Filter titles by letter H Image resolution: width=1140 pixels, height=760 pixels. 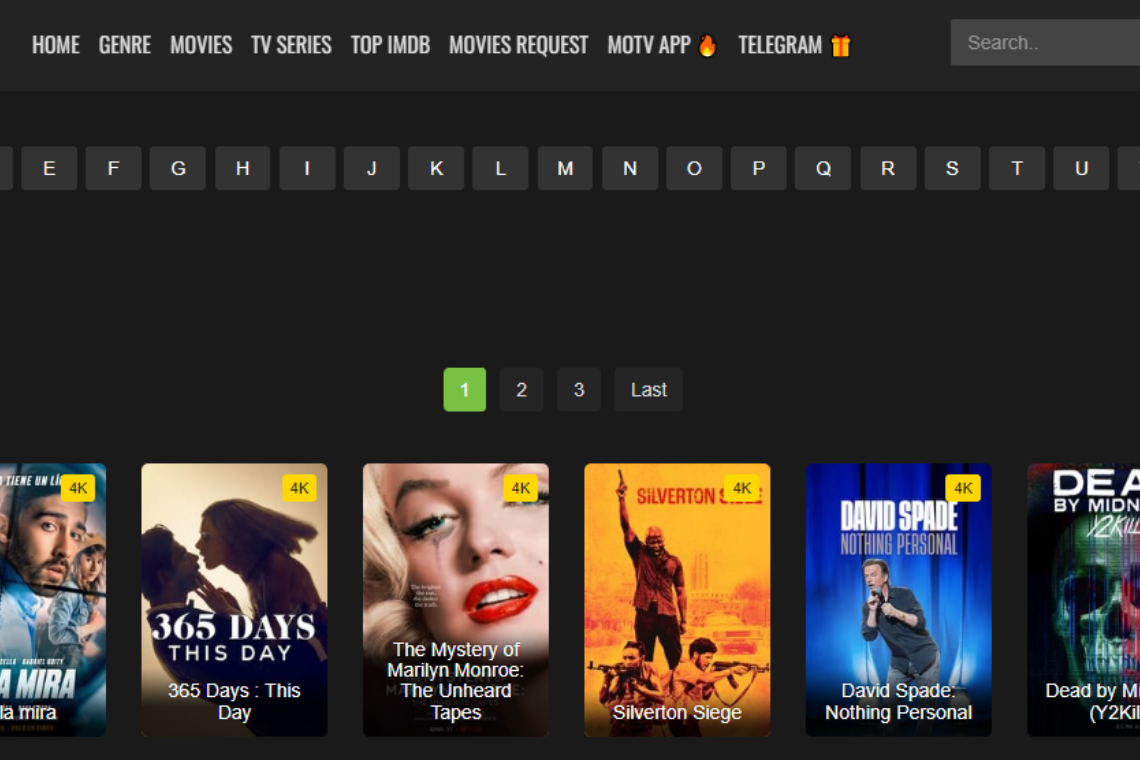tap(243, 168)
